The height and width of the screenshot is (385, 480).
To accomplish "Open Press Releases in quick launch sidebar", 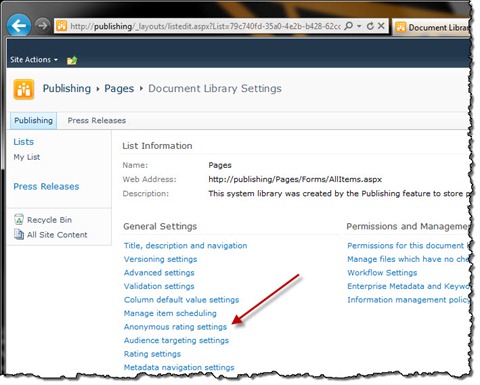I will (x=46, y=186).
